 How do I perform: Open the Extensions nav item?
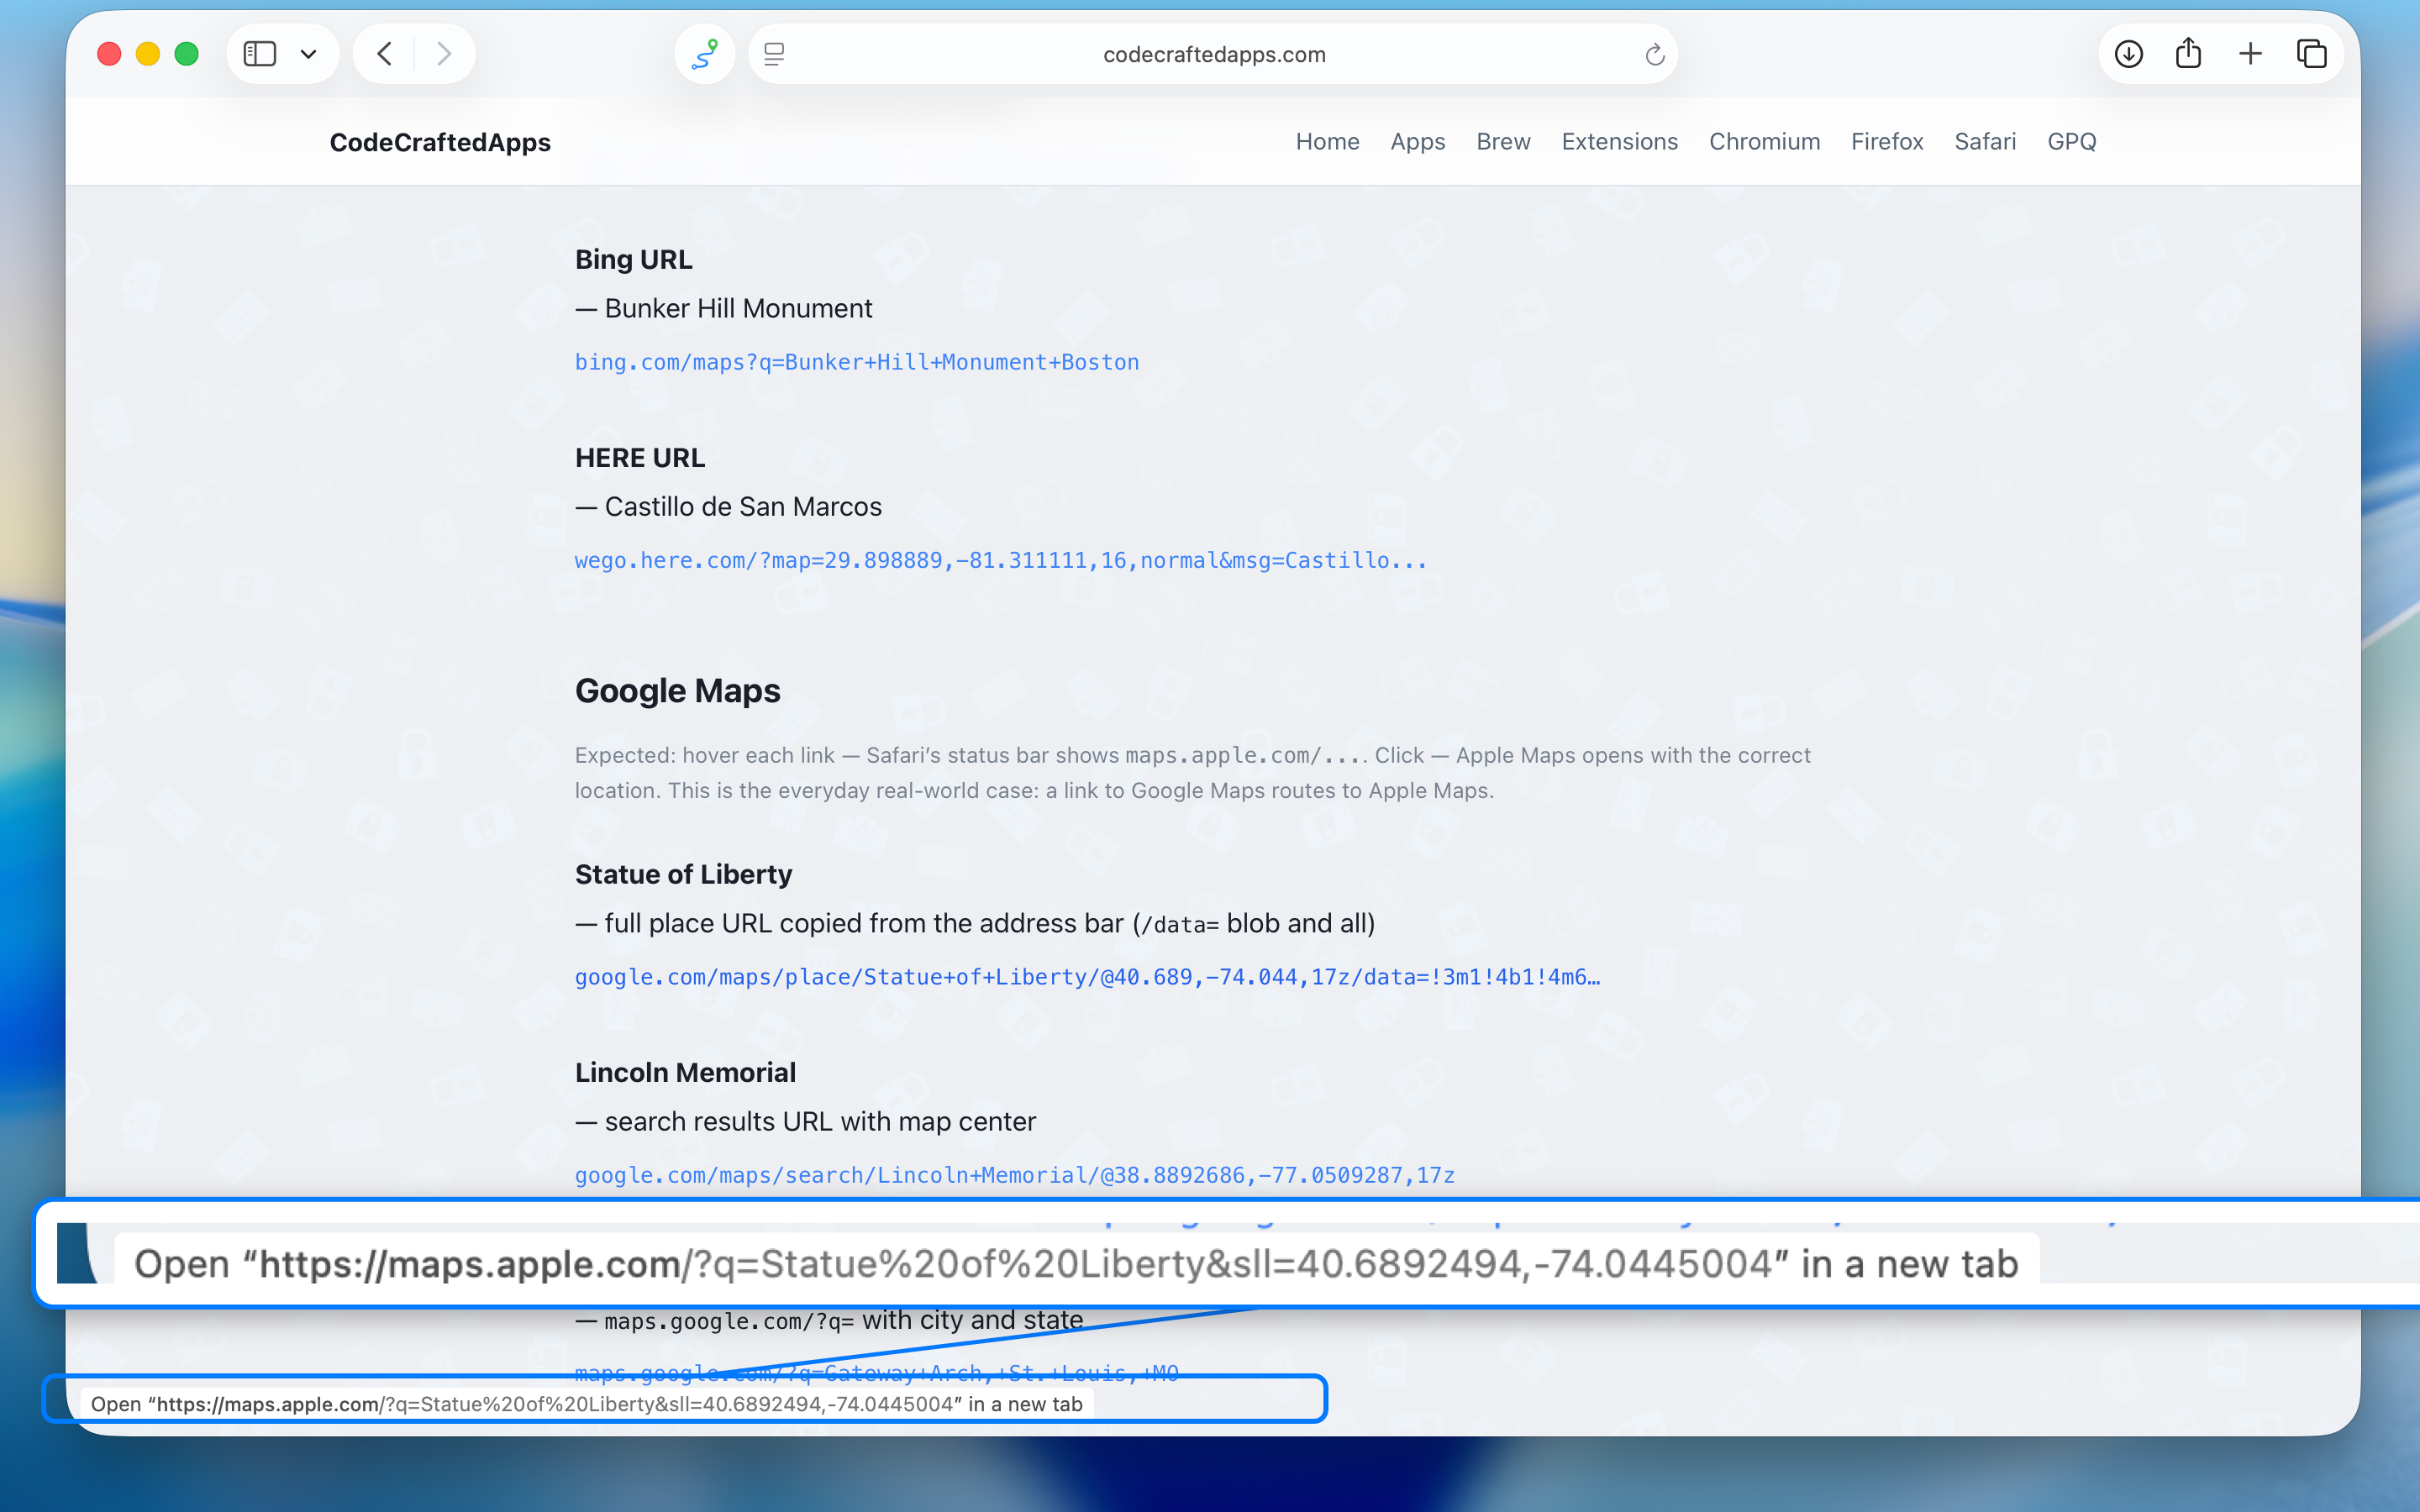click(1619, 142)
